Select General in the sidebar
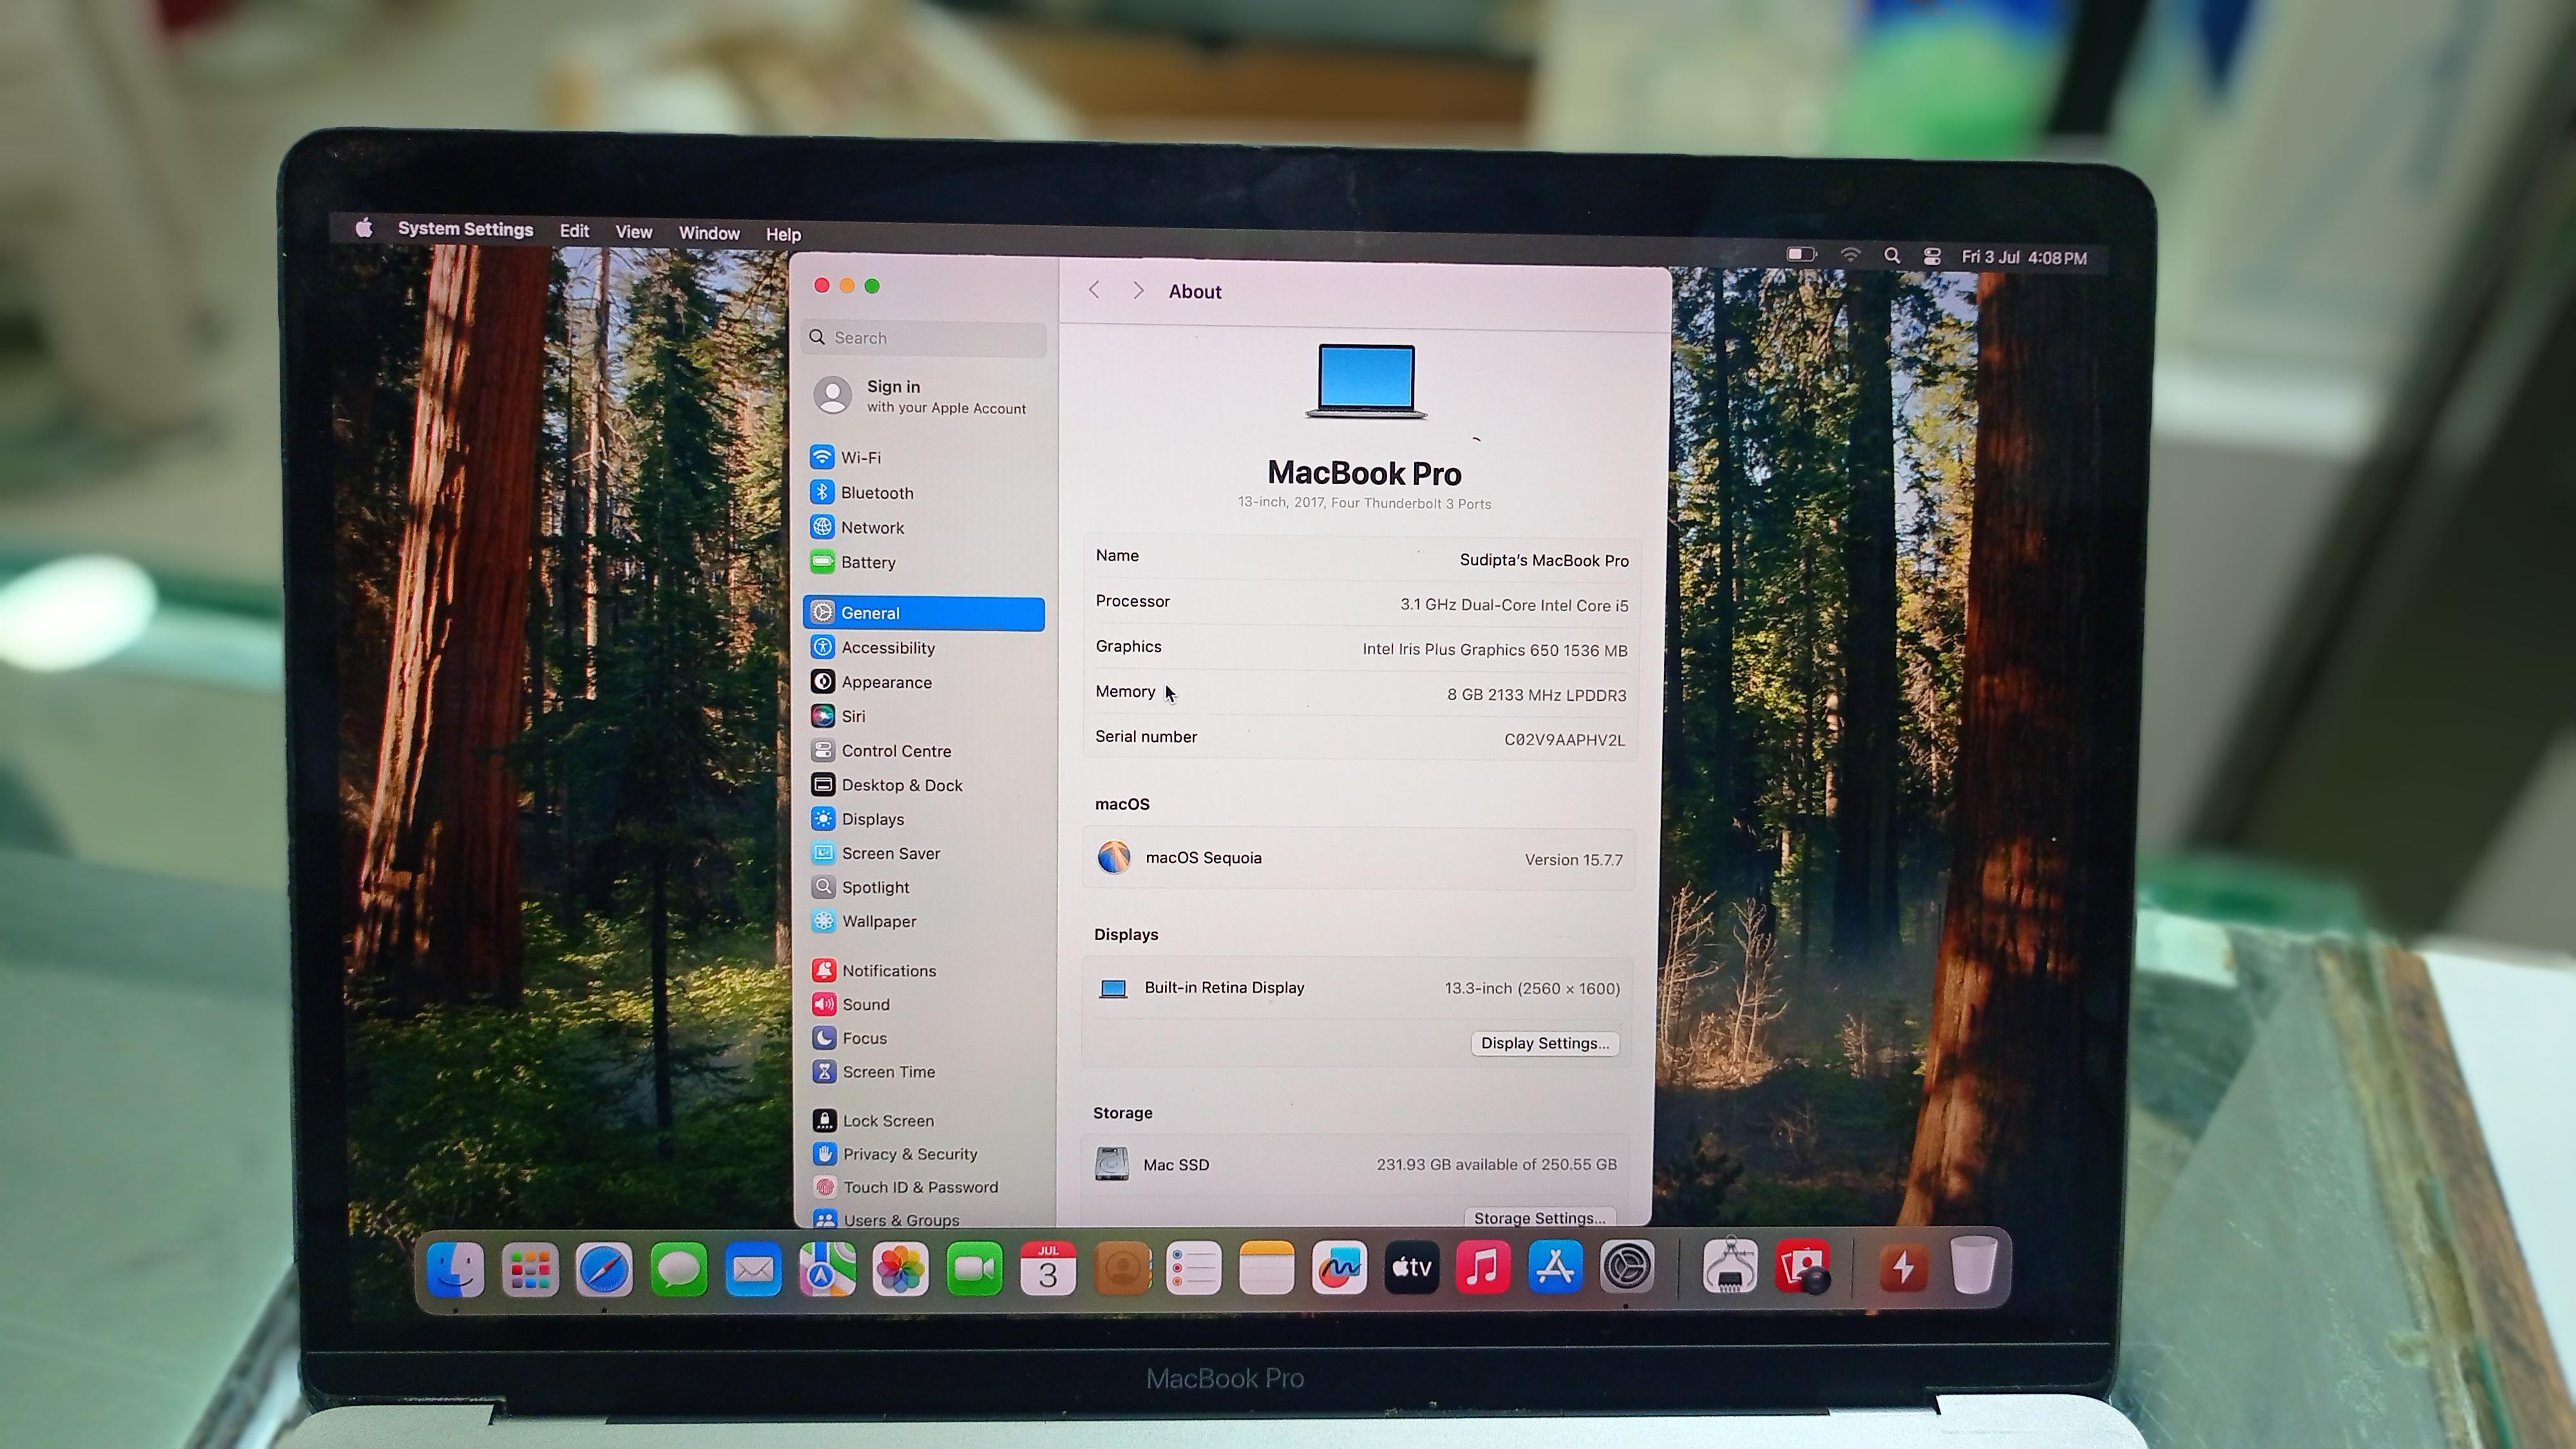Viewport: 2576px width, 1449px height. (x=924, y=613)
